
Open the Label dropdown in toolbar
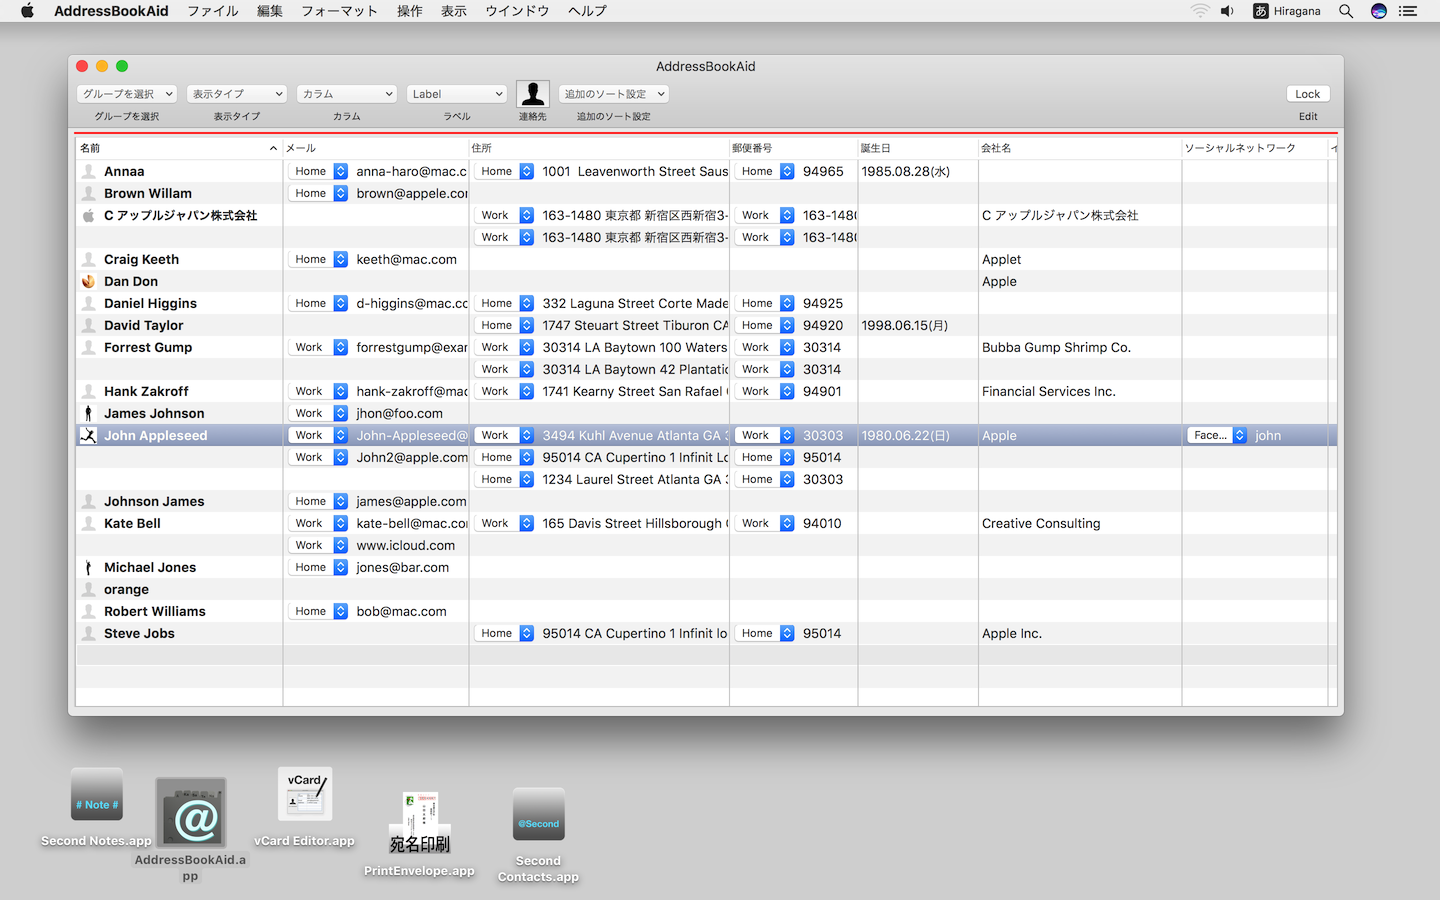(457, 94)
